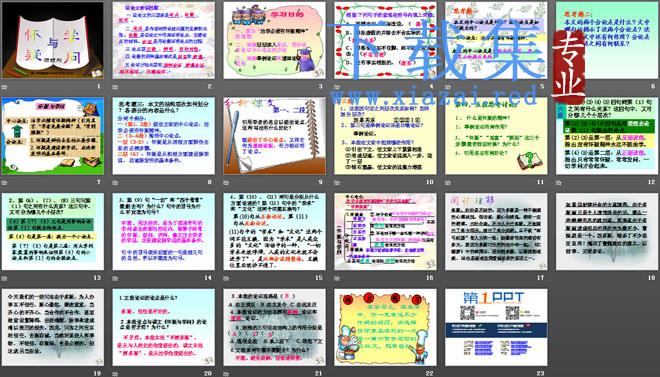660x377 pixels.
Task: Click the animation star icon under slide 2
Action: pos(115,87)
